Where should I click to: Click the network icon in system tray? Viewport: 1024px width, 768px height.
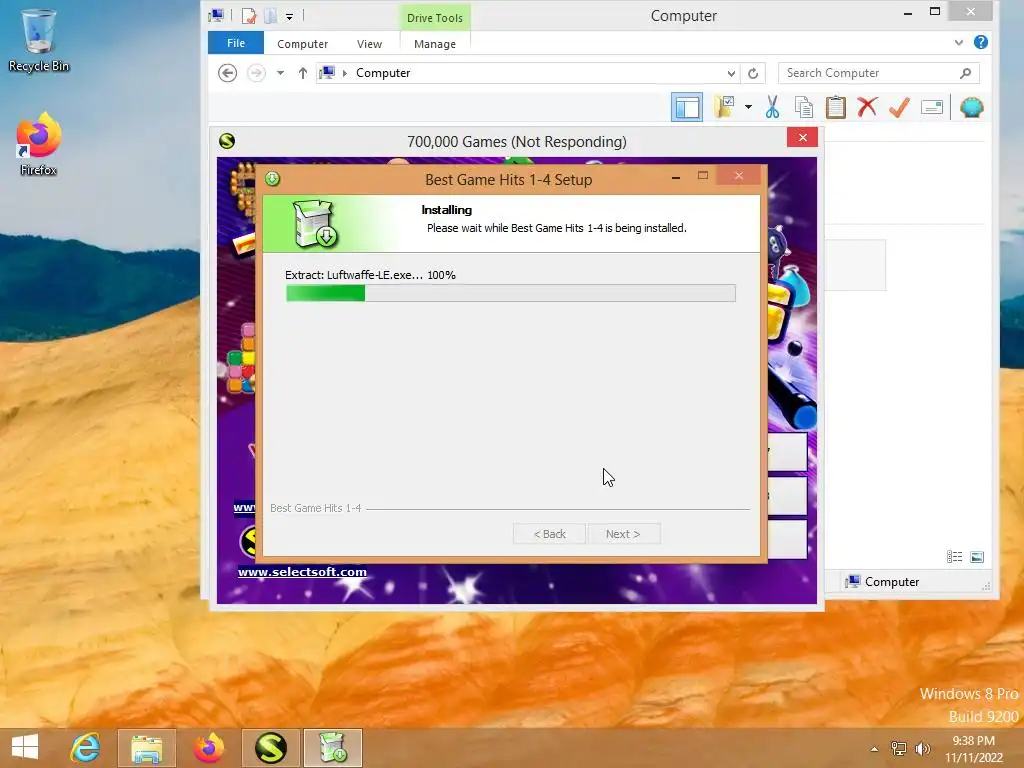(899, 749)
